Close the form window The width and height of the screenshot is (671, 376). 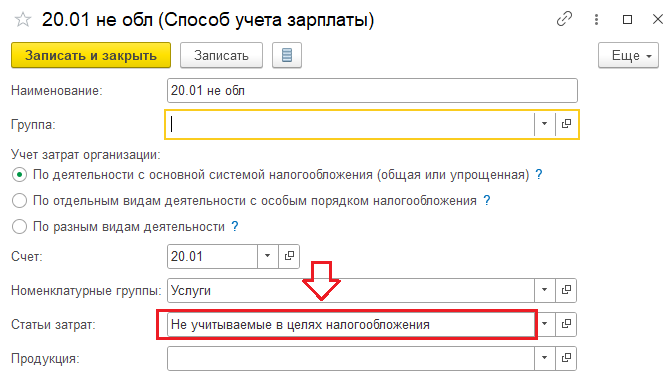pyautogui.click(x=658, y=19)
